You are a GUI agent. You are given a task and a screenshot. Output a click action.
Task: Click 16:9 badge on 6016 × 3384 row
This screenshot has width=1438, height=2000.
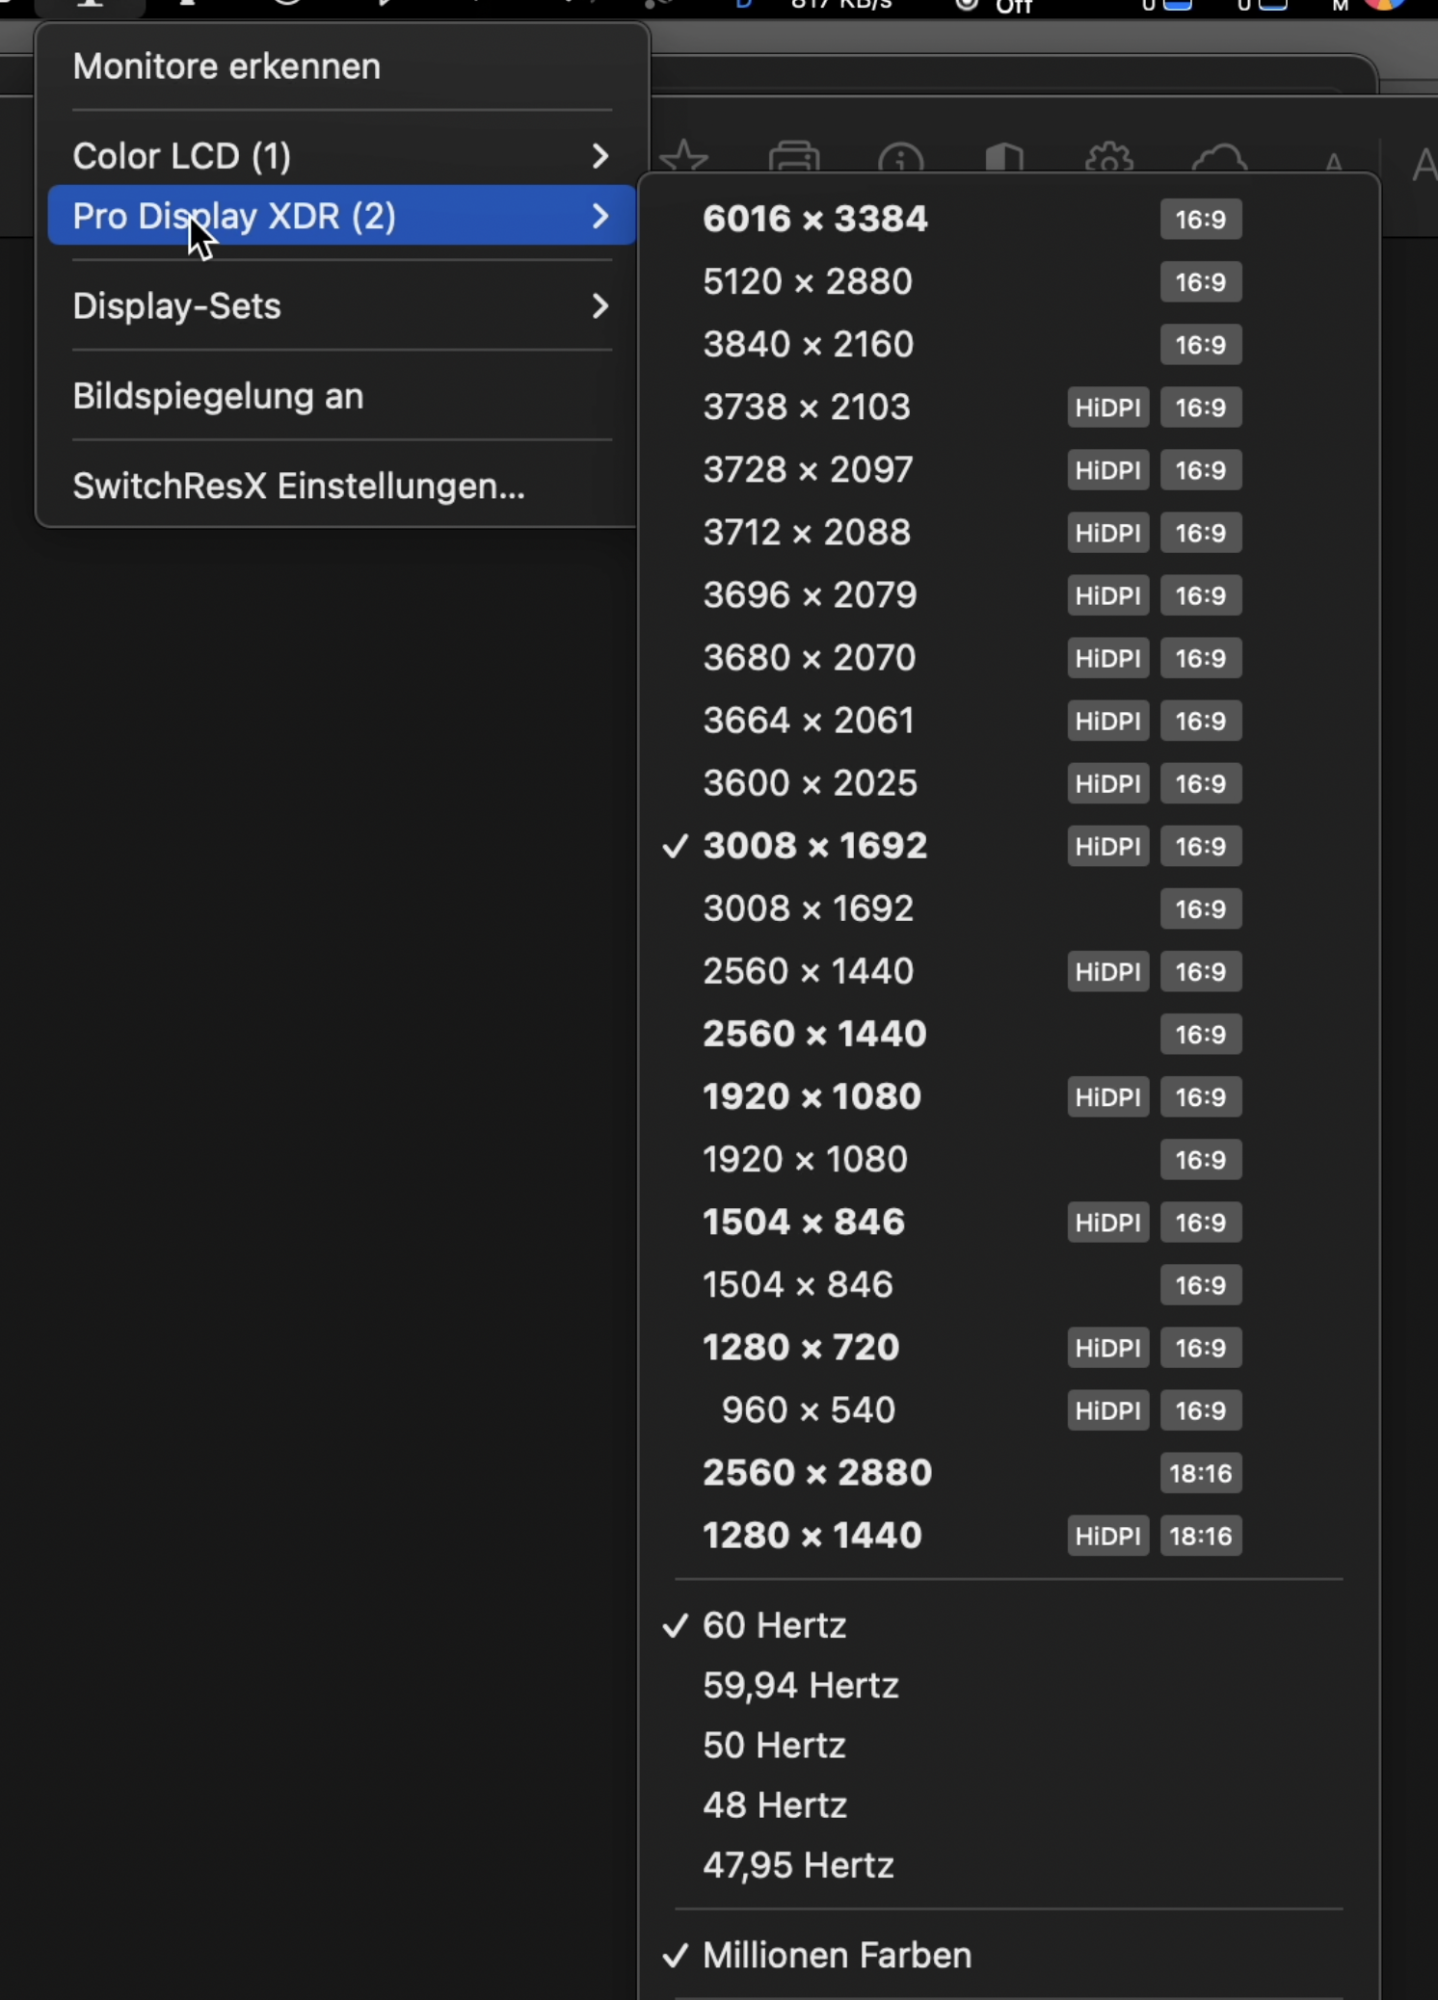(1201, 219)
